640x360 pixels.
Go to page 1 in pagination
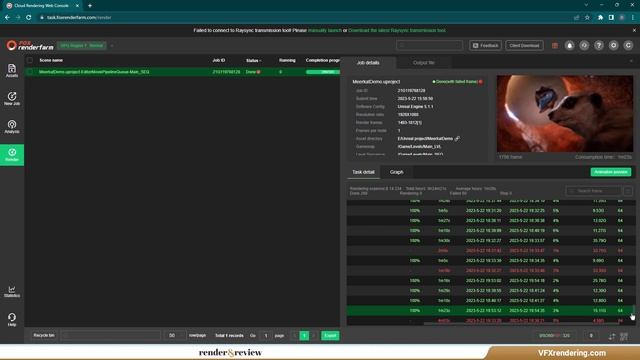click(304, 336)
